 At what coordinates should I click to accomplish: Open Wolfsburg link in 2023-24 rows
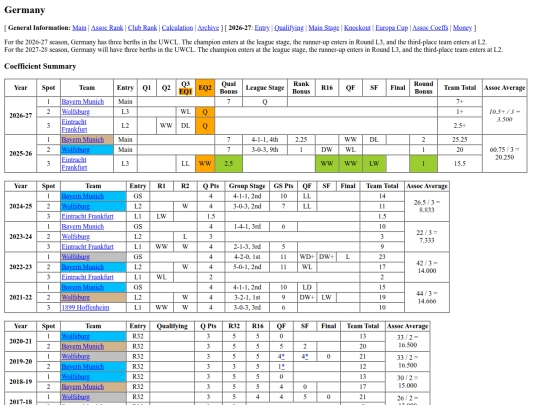click(x=75, y=237)
